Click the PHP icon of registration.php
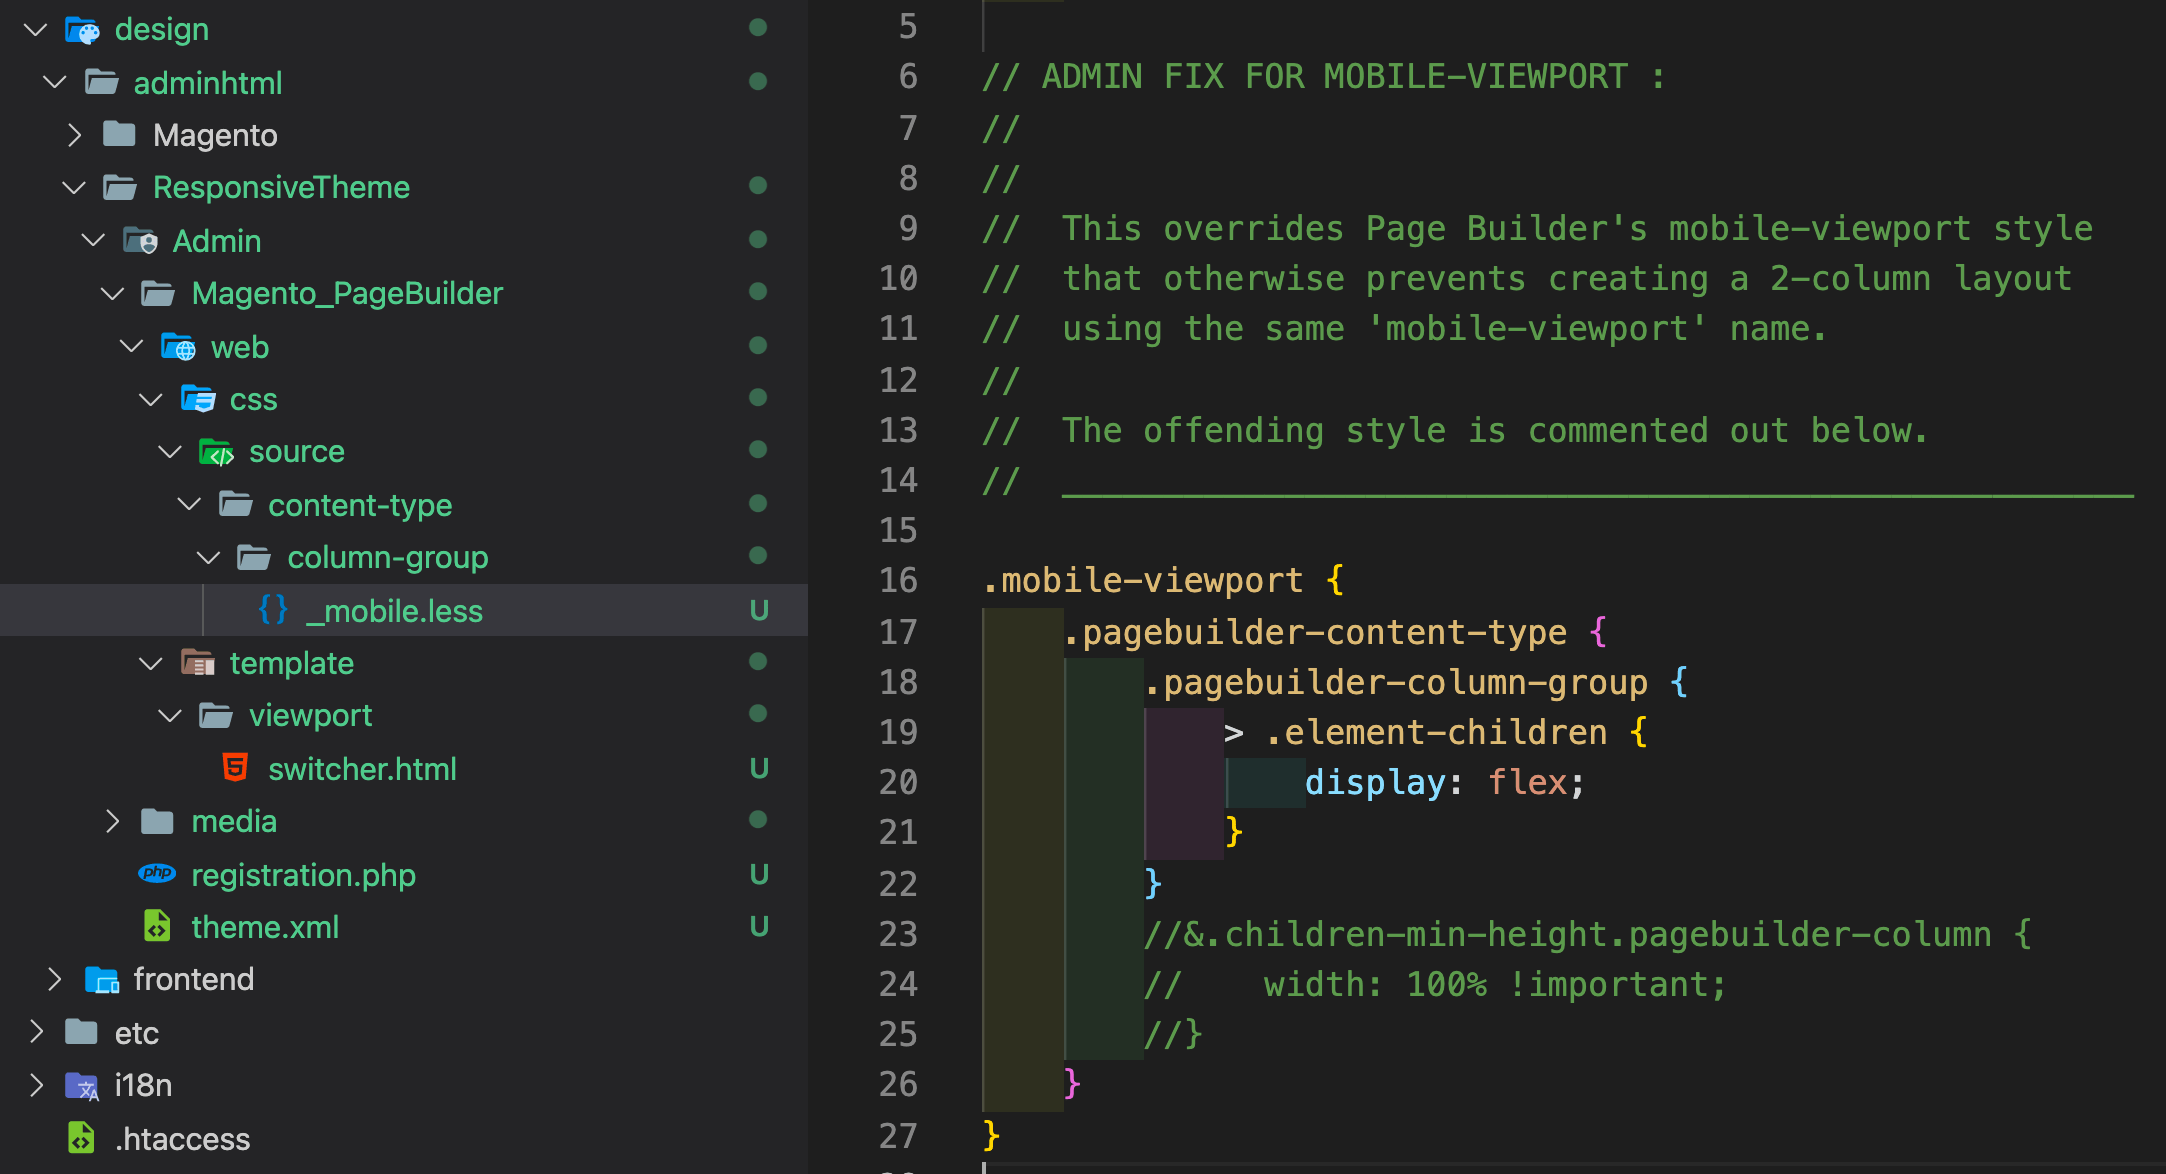2166x1174 pixels. 157,873
